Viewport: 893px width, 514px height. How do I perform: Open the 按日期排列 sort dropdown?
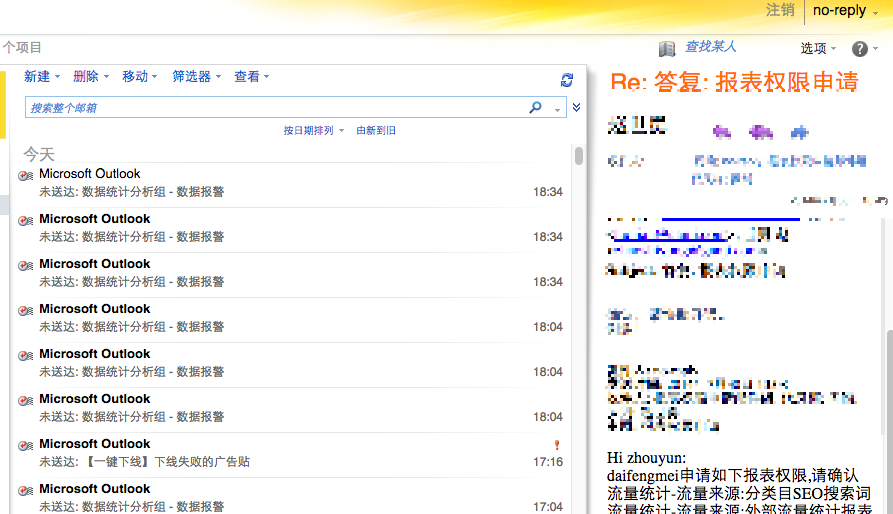(314, 130)
